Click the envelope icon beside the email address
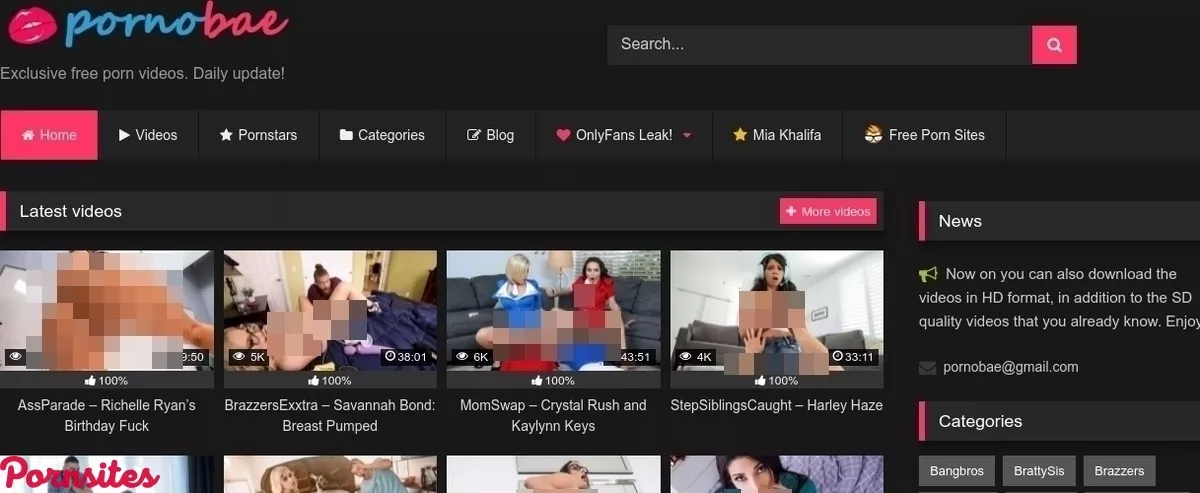This screenshot has height=493, width=1200. (x=927, y=368)
